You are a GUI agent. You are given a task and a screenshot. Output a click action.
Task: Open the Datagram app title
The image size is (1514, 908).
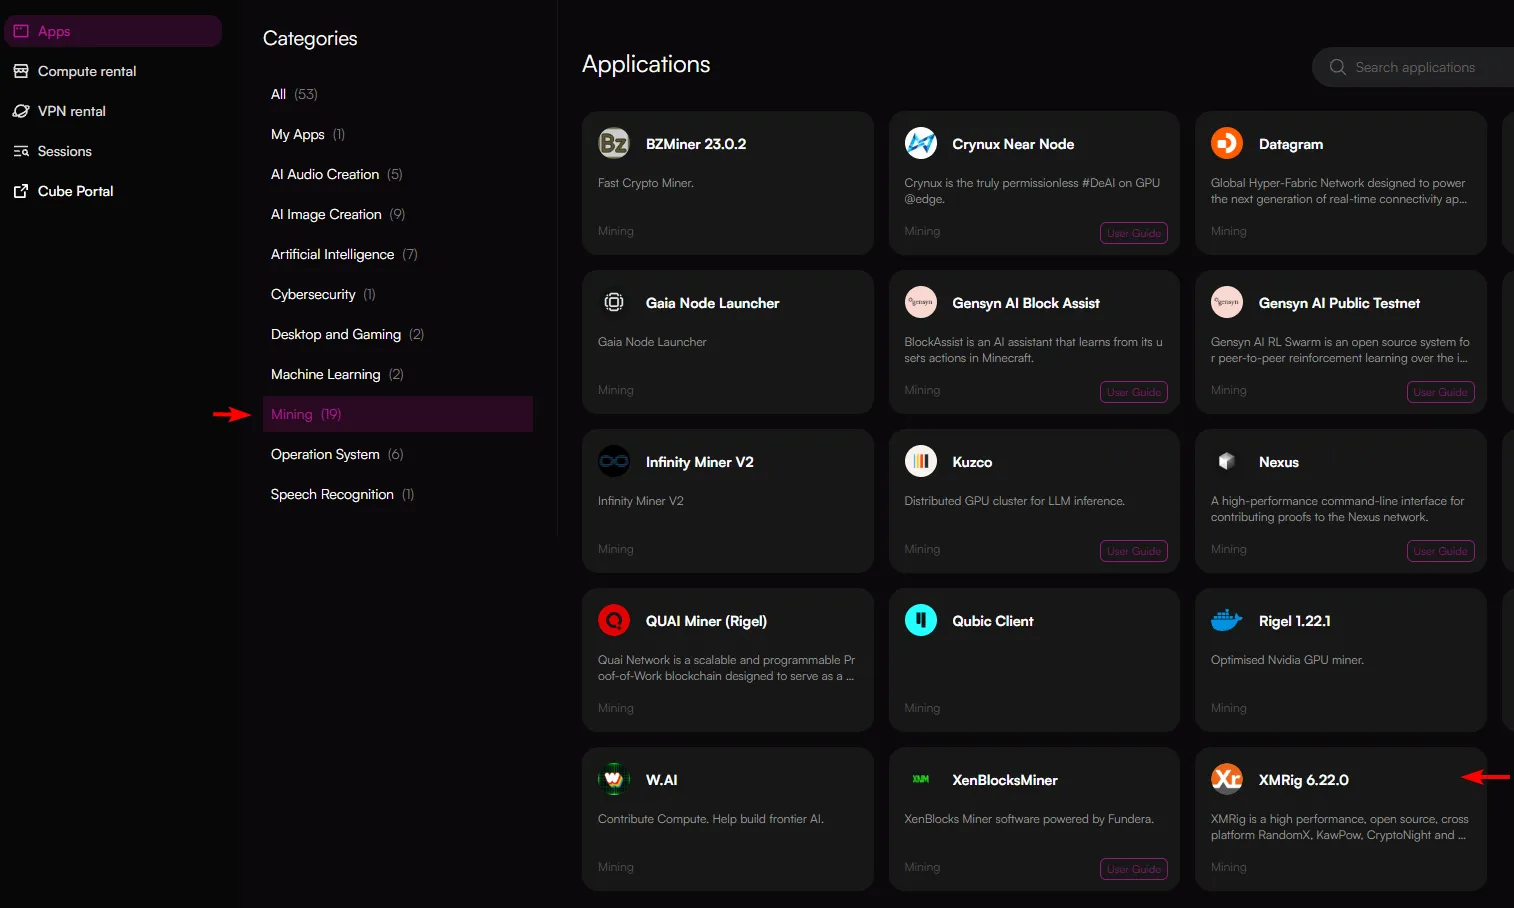(1291, 144)
